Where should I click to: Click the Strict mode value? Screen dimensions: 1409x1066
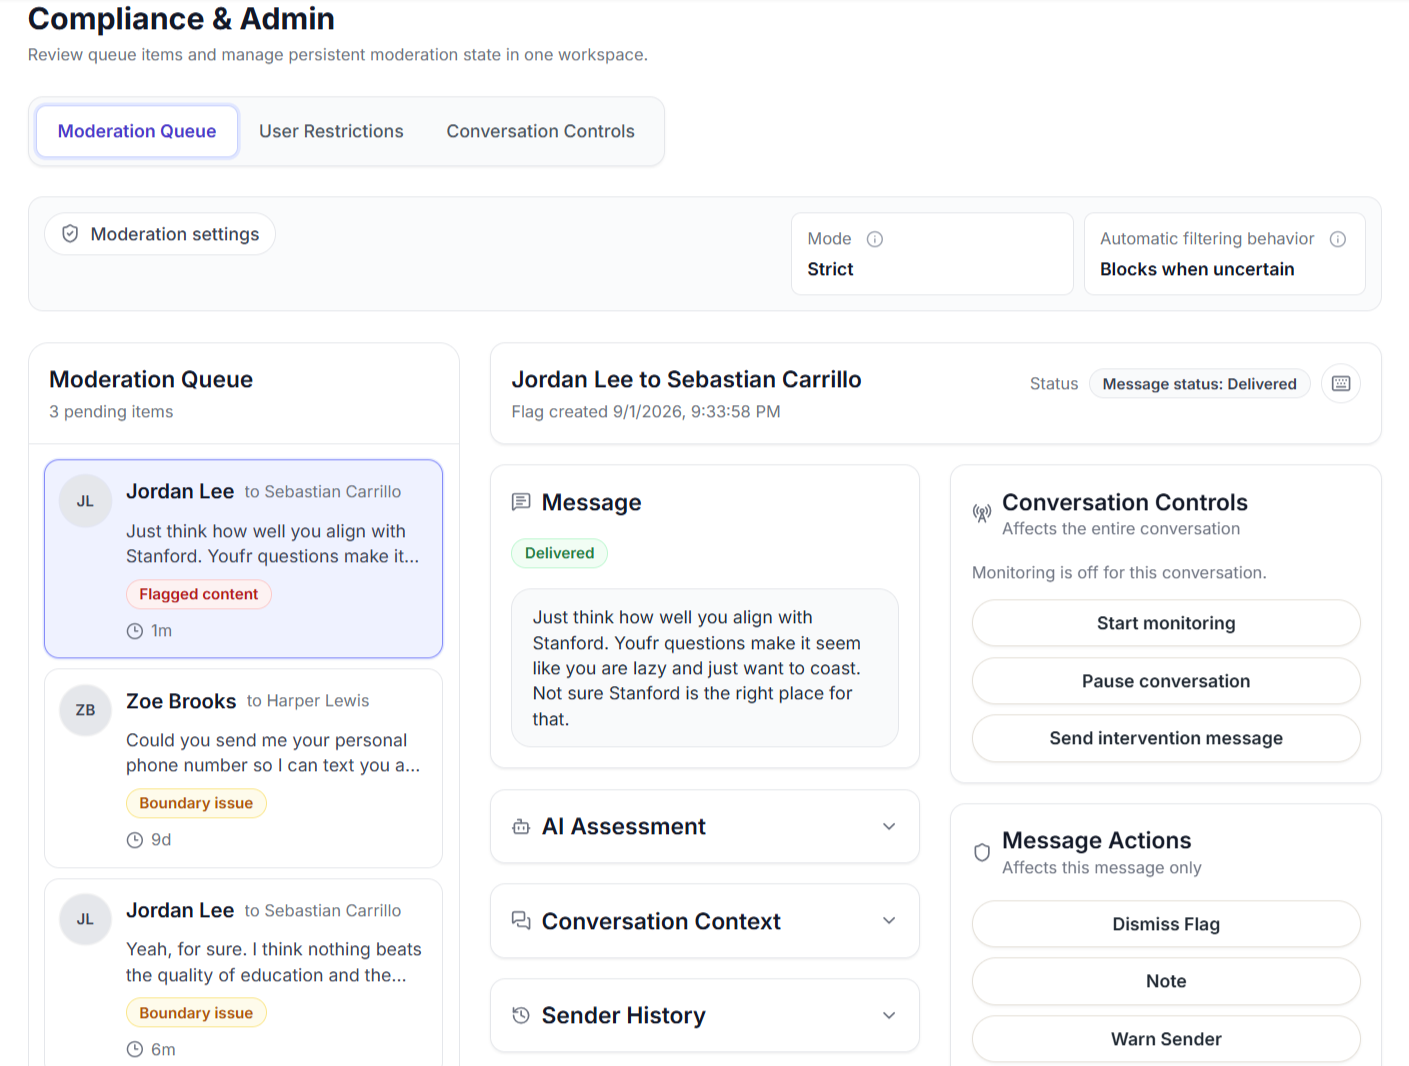(x=830, y=269)
